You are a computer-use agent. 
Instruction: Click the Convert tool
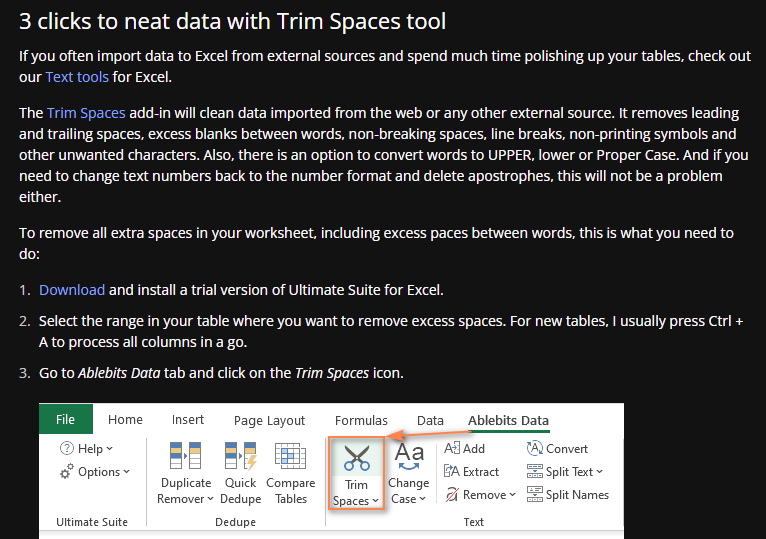[x=557, y=449]
